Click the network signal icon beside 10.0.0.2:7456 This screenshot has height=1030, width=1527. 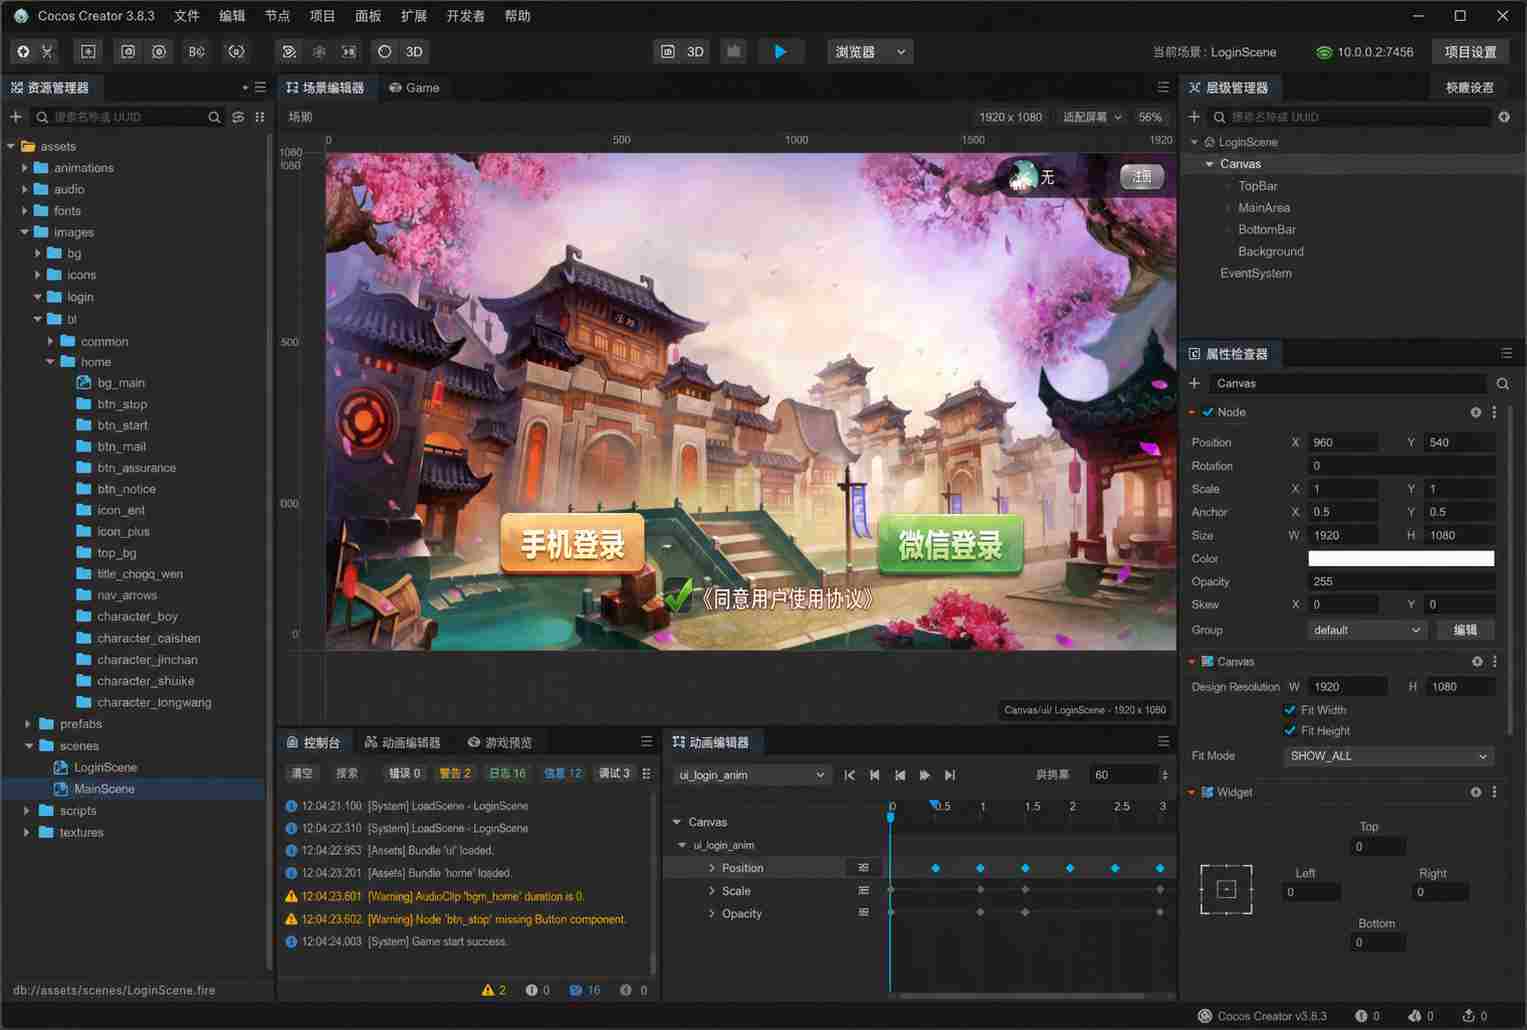(x=1324, y=52)
